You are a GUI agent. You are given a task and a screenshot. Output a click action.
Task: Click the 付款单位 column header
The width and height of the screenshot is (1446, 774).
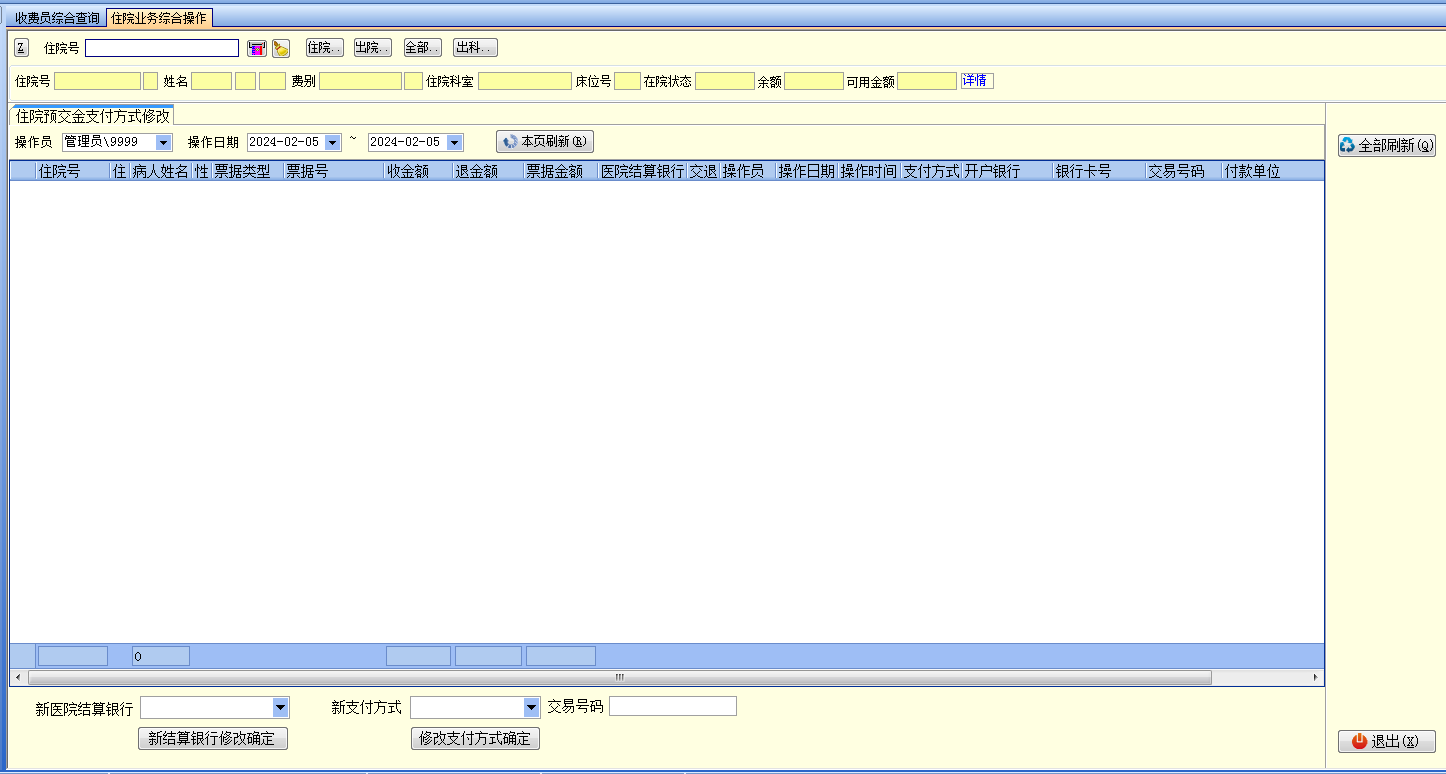click(1273, 172)
